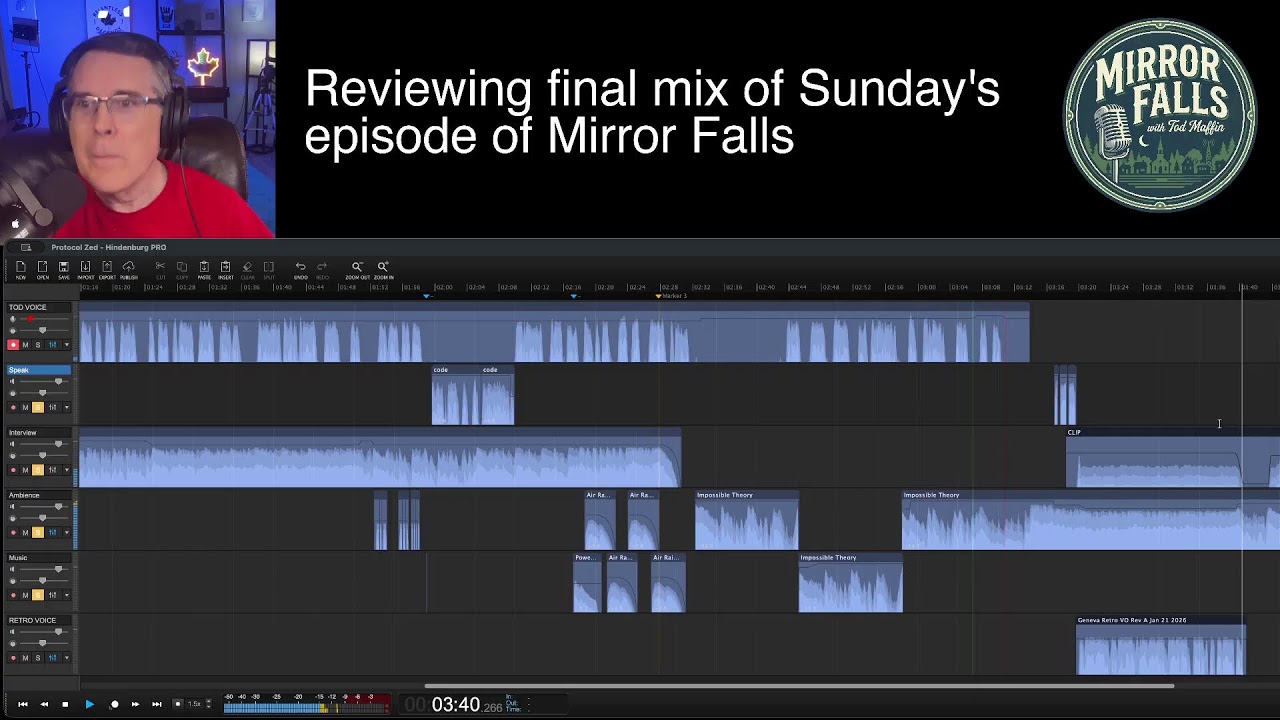Click the playback speed toggle beside 1.5x
This screenshot has width=1280, height=720.
[x=178, y=704]
